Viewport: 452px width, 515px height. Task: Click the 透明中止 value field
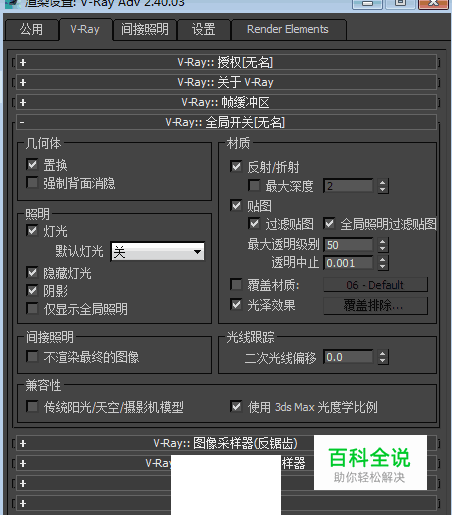coord(348,263)
